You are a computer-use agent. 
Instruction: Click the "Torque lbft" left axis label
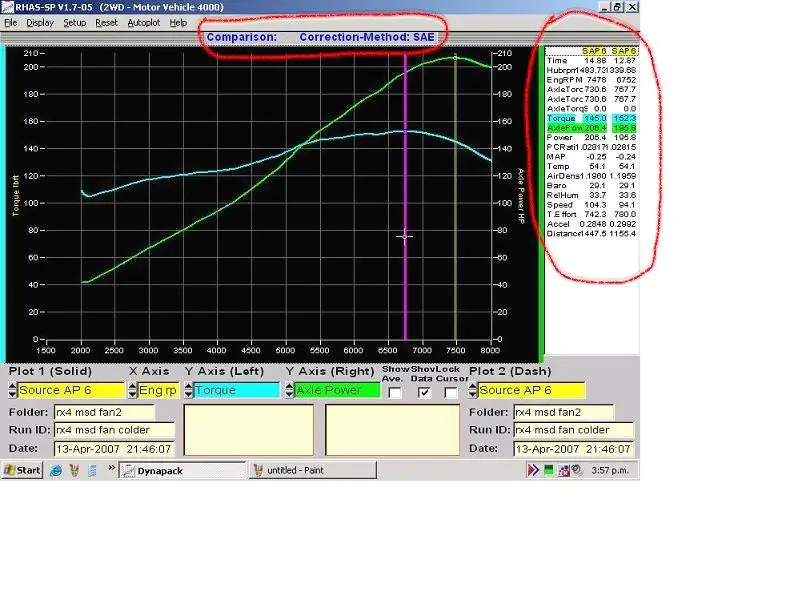(x=16, y=195)
